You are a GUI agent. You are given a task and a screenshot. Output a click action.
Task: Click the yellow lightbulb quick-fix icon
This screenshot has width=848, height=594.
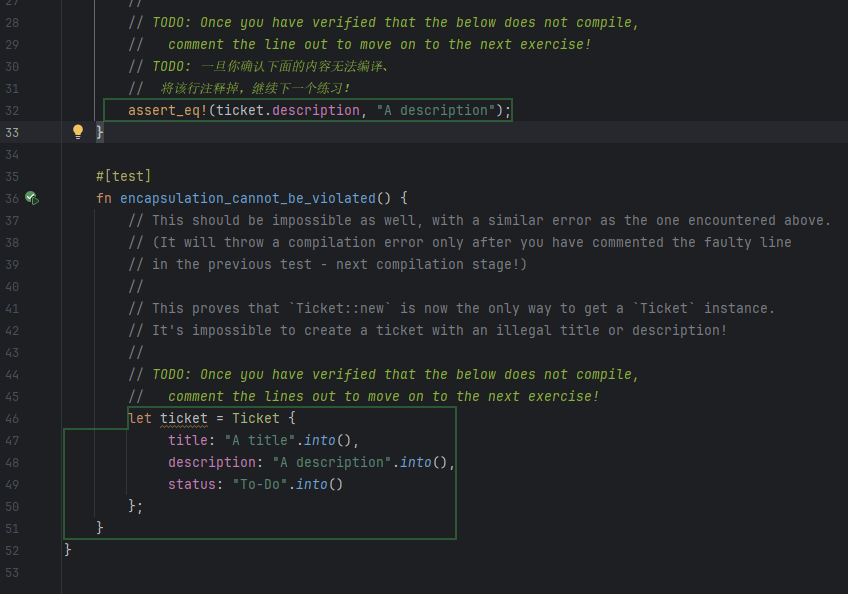point(78,132)
